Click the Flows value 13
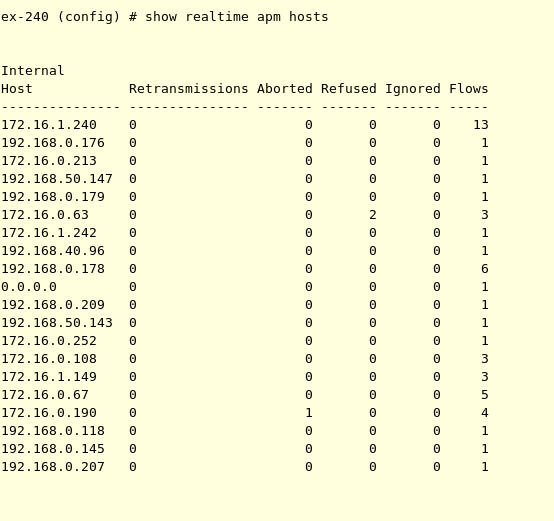 [x=481, y=125]
